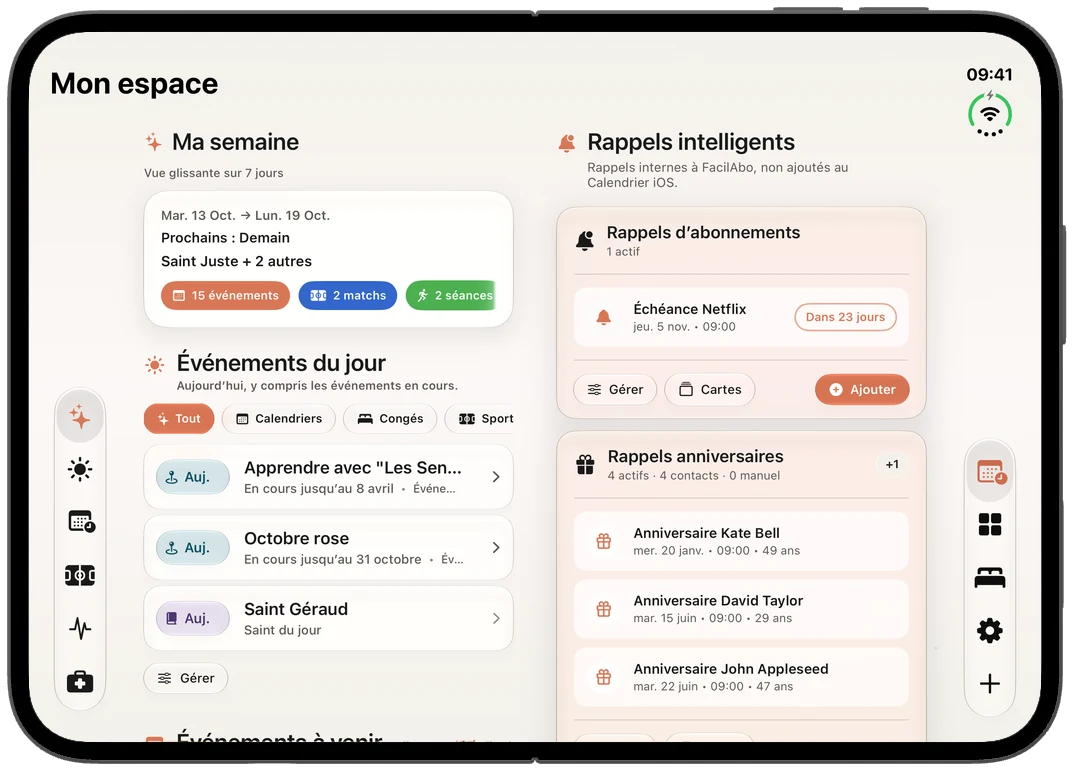Select the Tout filter tab
Image resolution: width=1074 pixels, height=771 pixels.
pyautogui.click(x=179, y=418)
